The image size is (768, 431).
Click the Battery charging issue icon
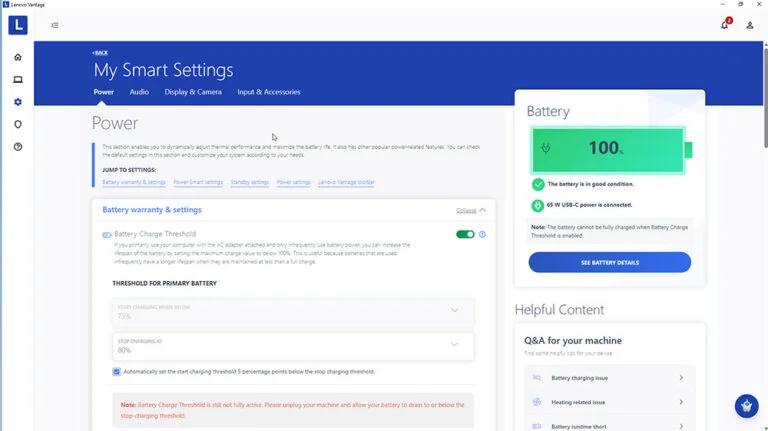coord(537,378)
